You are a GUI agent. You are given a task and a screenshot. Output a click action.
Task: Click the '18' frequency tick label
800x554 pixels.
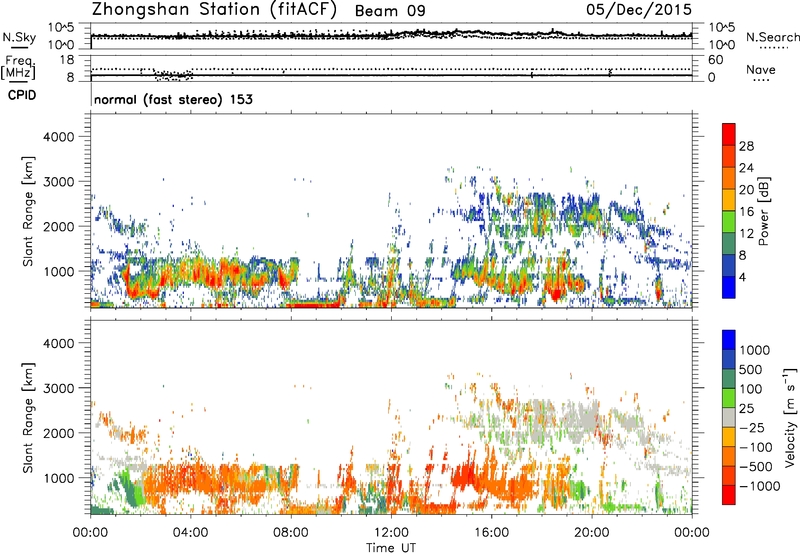(x=67, y=60)
